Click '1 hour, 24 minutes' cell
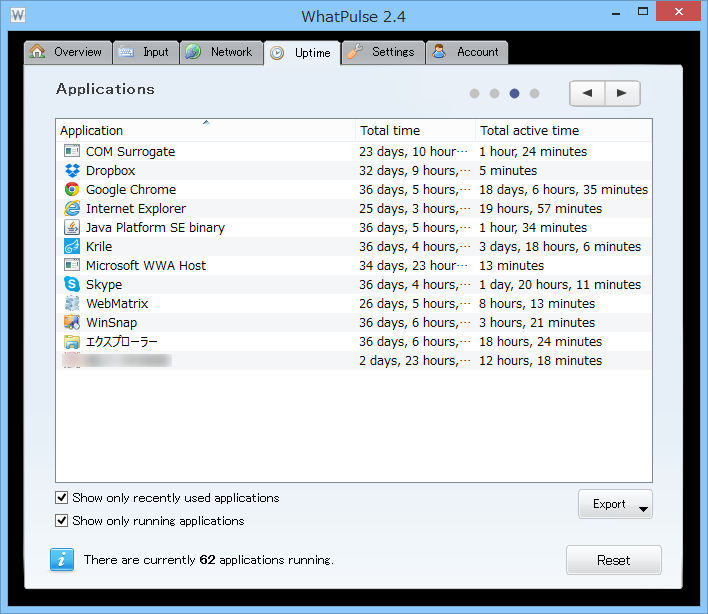Screen dimensions: 708x614 pos(533,152)
